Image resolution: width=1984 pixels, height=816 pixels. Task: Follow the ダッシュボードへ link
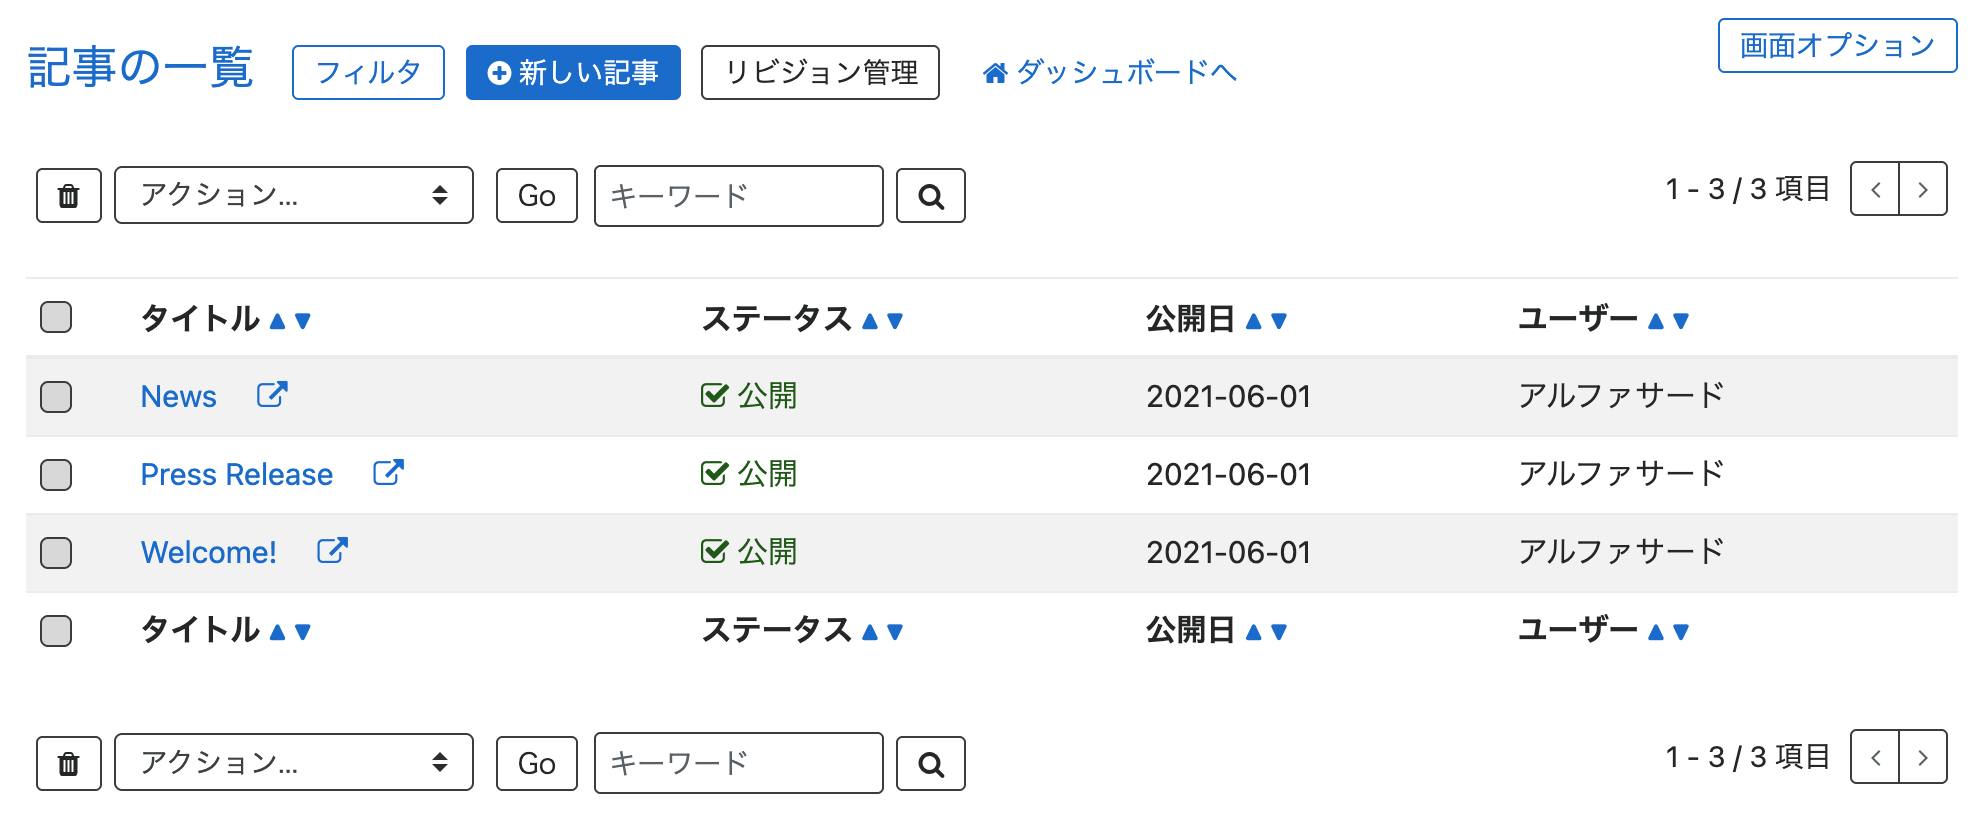(1109, 72)
